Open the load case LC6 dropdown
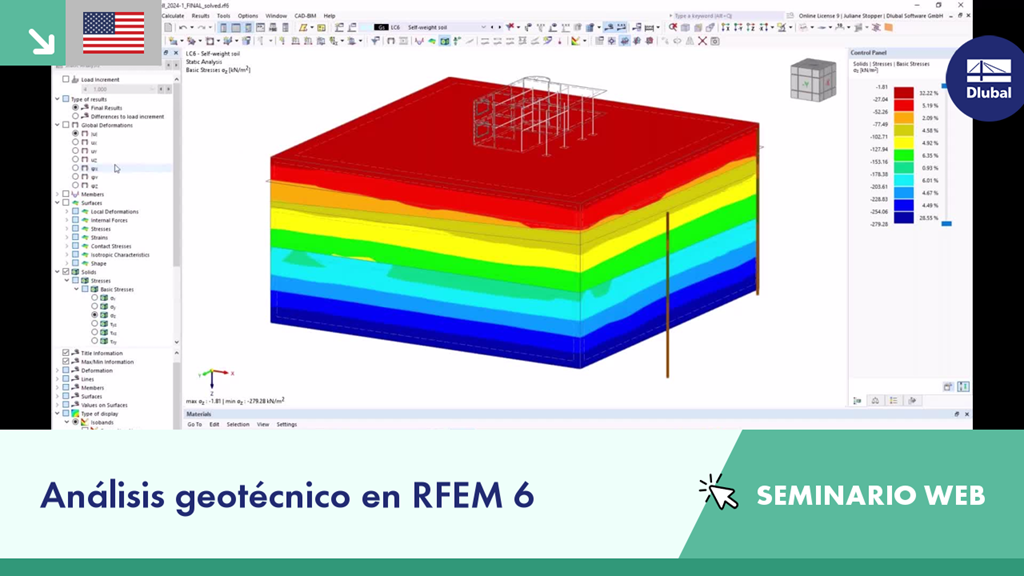 [x=483, y=27]
